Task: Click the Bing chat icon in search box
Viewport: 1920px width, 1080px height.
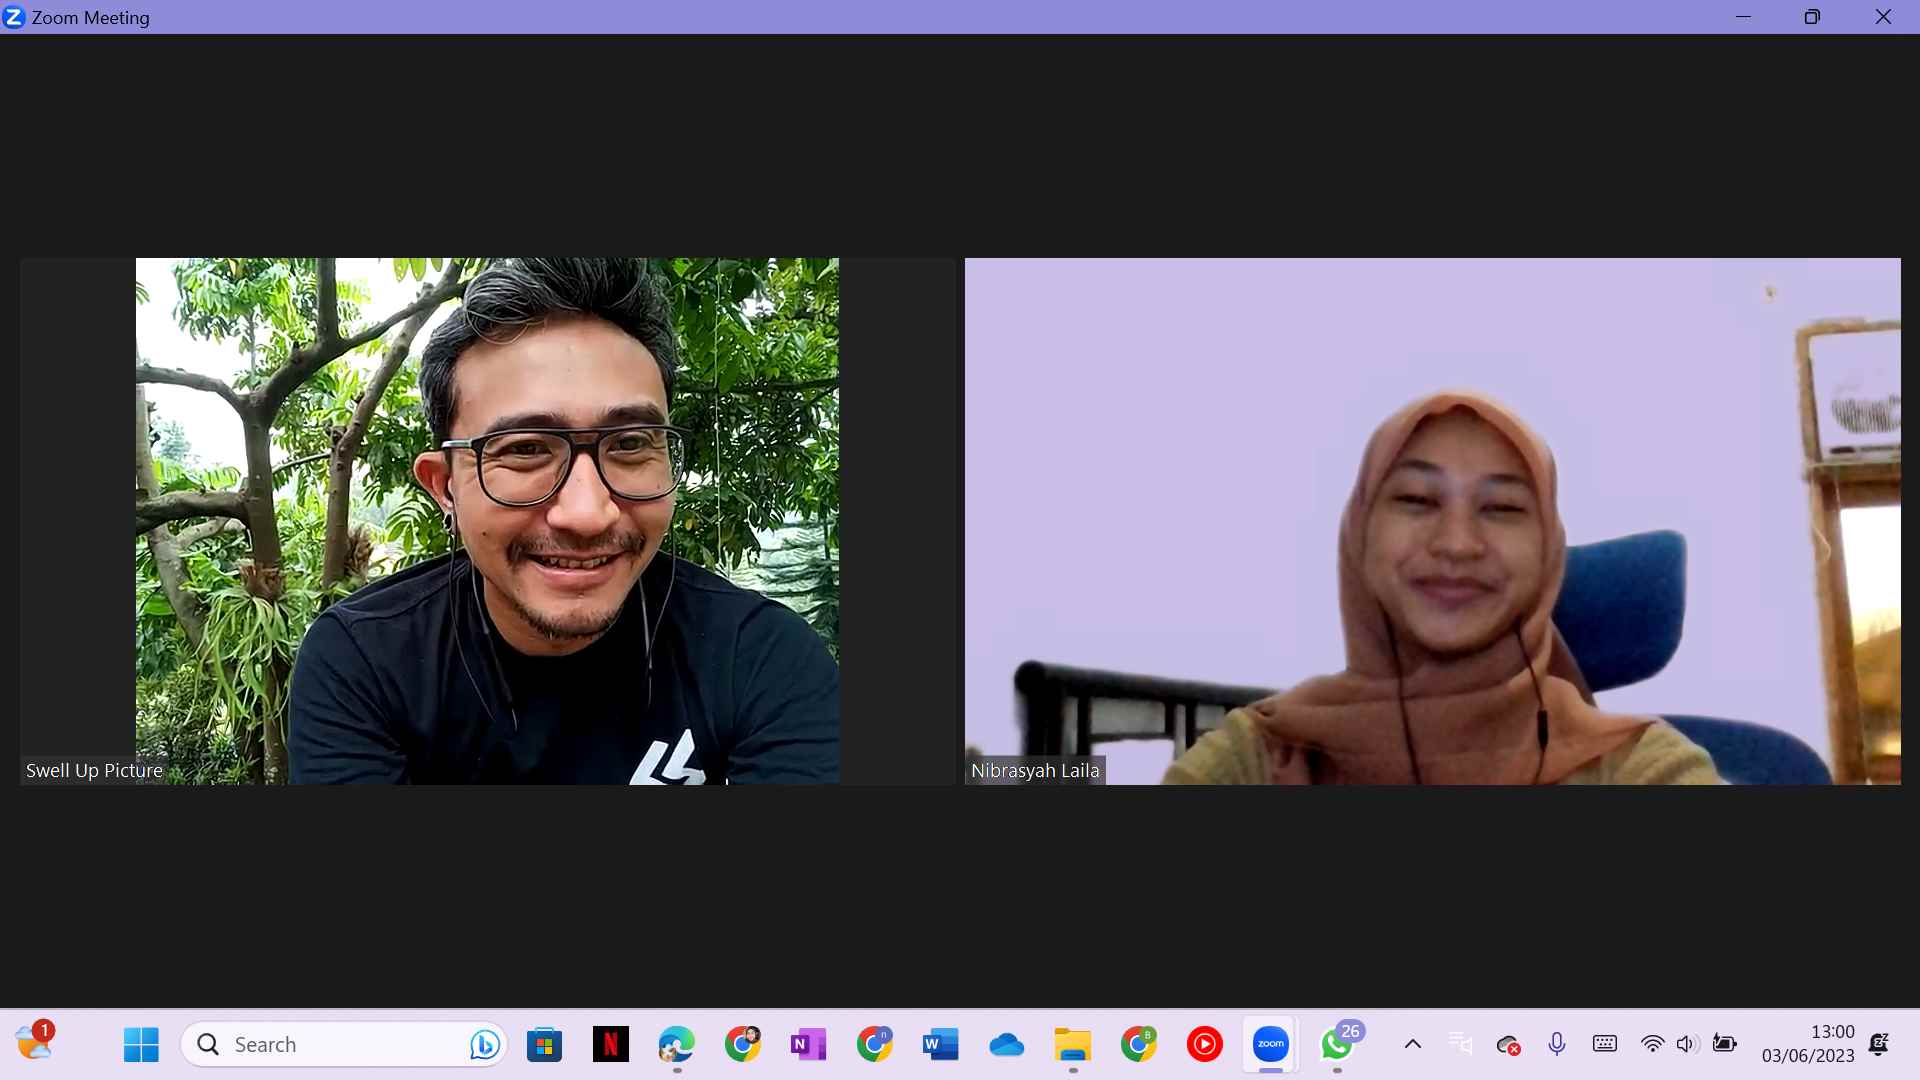Action: coord(485,1044)
